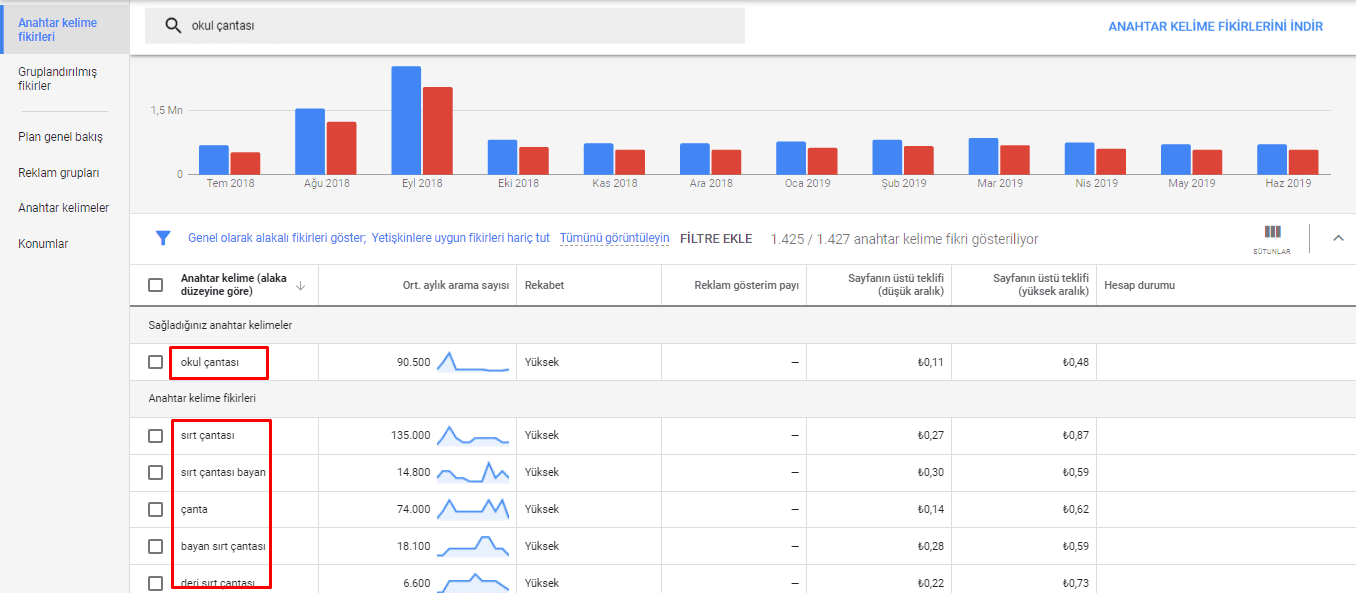
Task: Select the deri sırt çantası checkbox
Action: pyautogui.click(x=155, y=583)
